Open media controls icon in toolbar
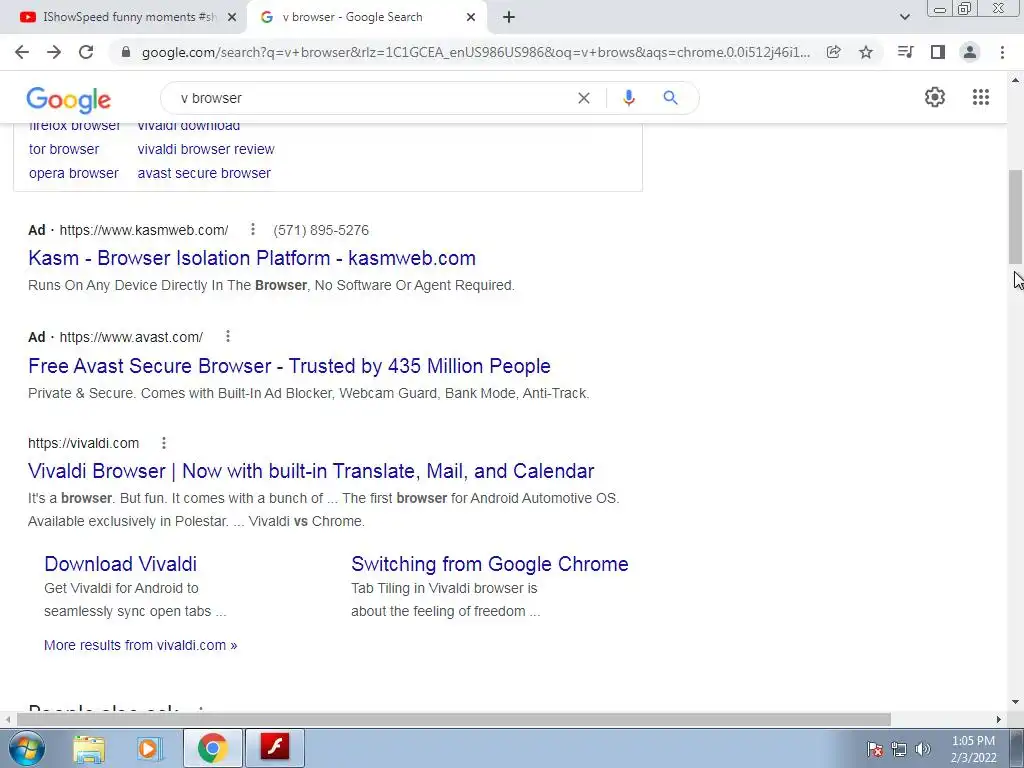The height and width of the screenshot is (768, 1024). (905, 52)
